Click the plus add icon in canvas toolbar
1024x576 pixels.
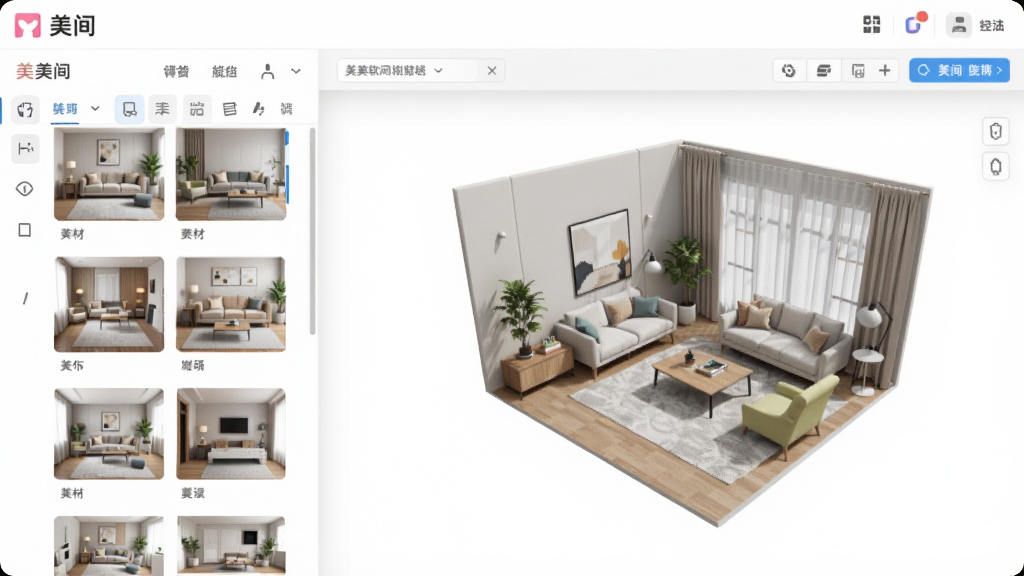click(x=885, y=71)
